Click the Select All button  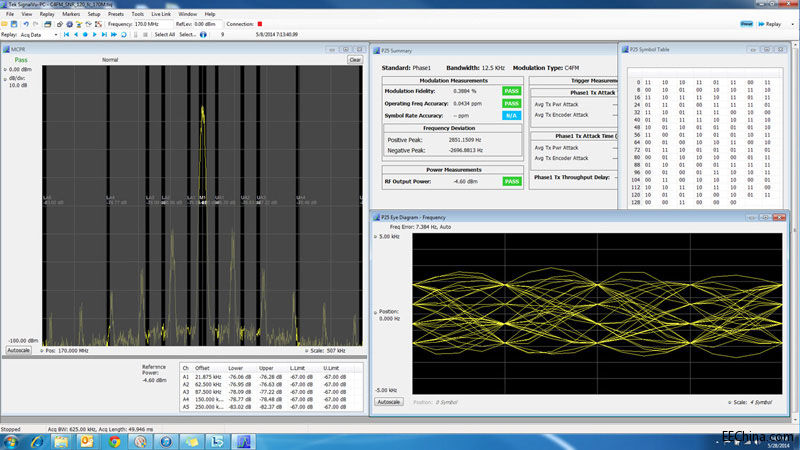[164, 35]
